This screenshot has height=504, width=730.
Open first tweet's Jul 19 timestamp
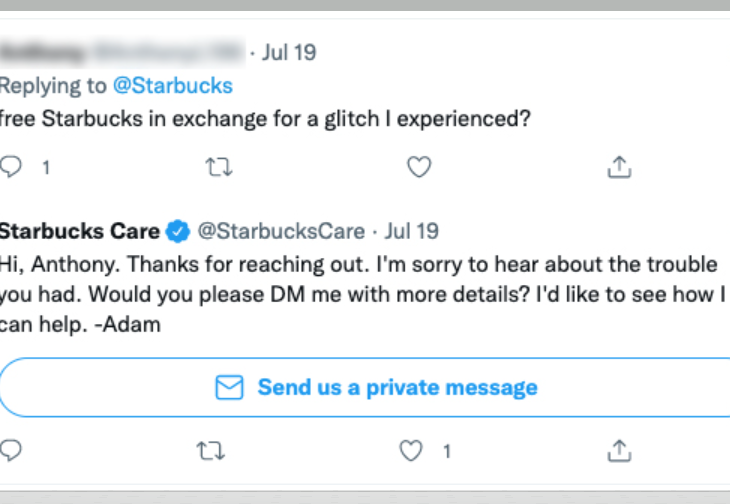289,52
